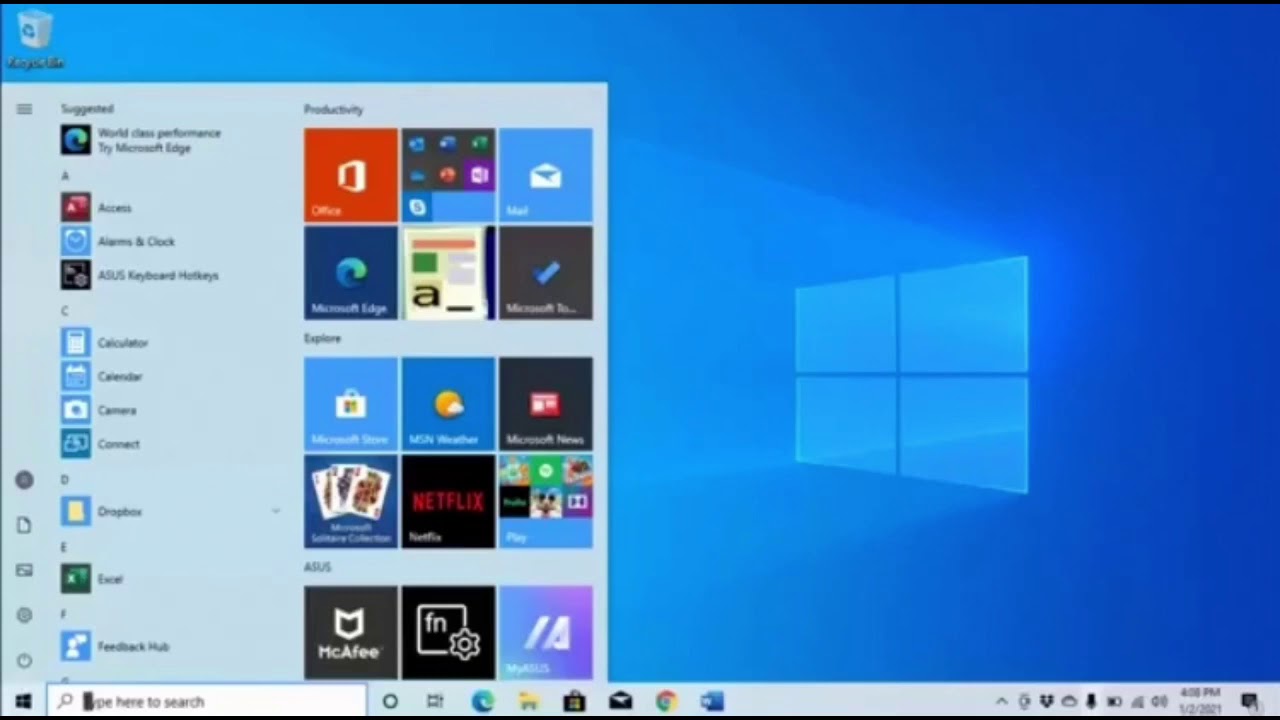Open the Mail tile

546,175
